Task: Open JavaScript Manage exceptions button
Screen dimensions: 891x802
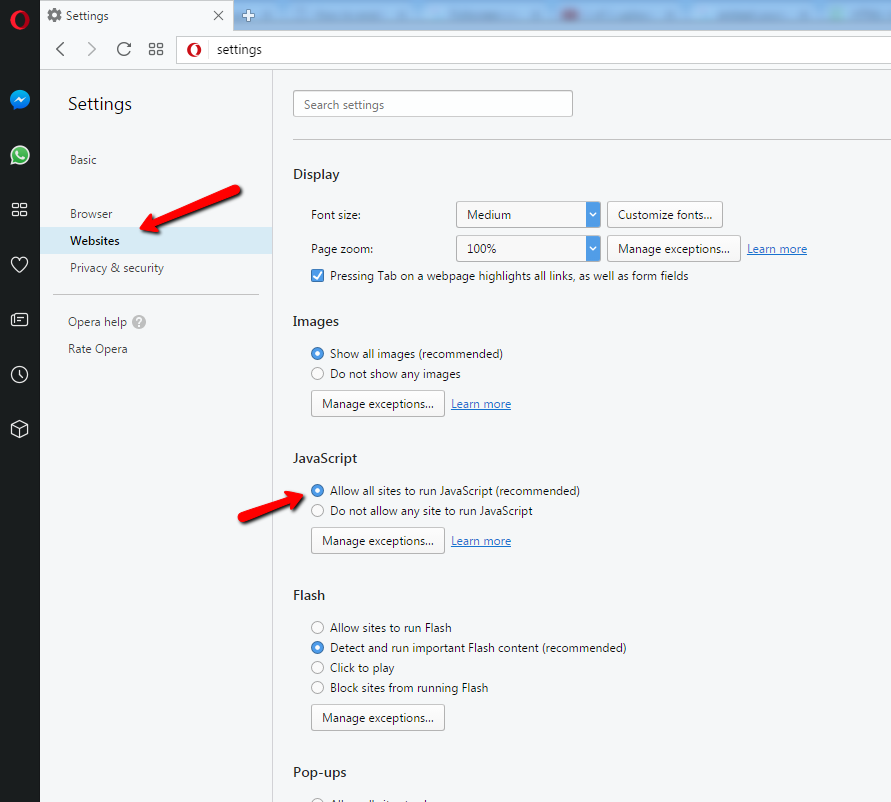Action: tap(378, 541)
